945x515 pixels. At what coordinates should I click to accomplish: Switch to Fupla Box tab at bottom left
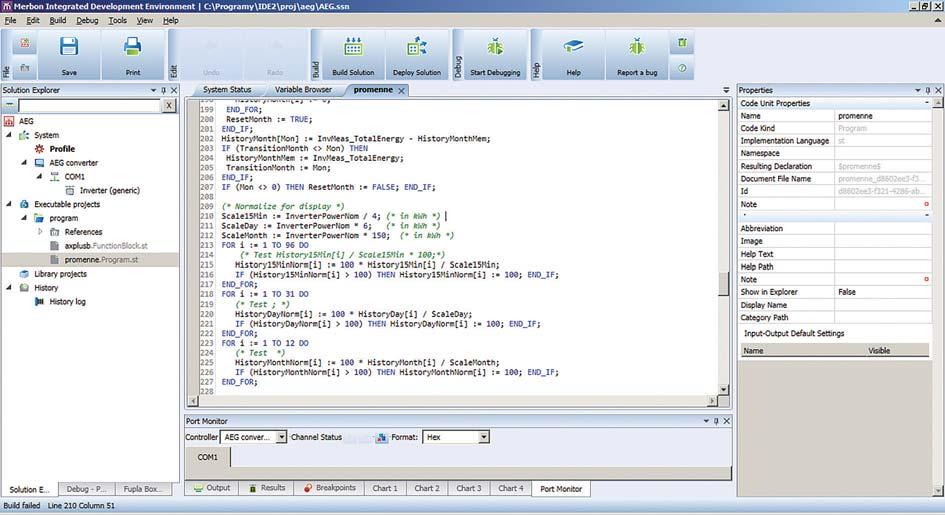coord(143,489)
